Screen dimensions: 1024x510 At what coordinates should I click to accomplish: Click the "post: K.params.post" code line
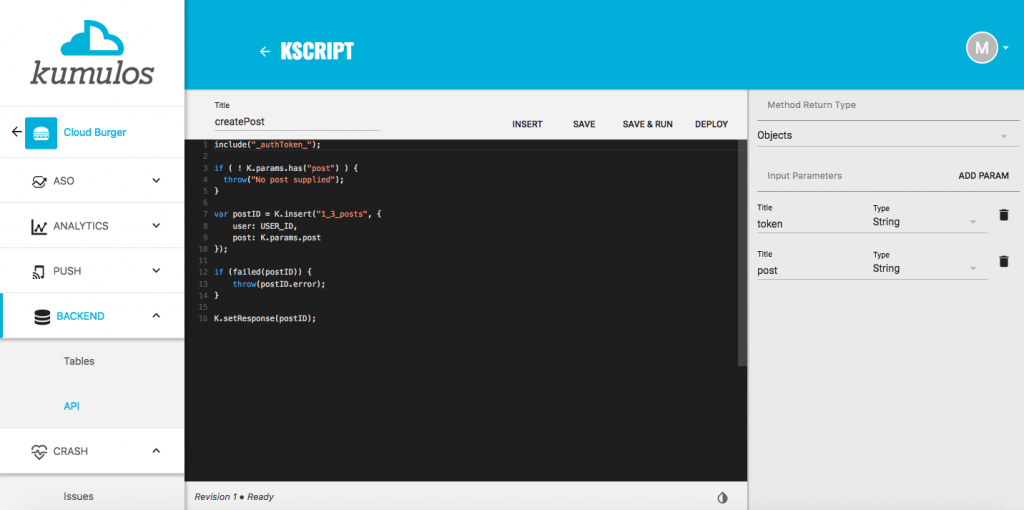(x=276, y=238)
